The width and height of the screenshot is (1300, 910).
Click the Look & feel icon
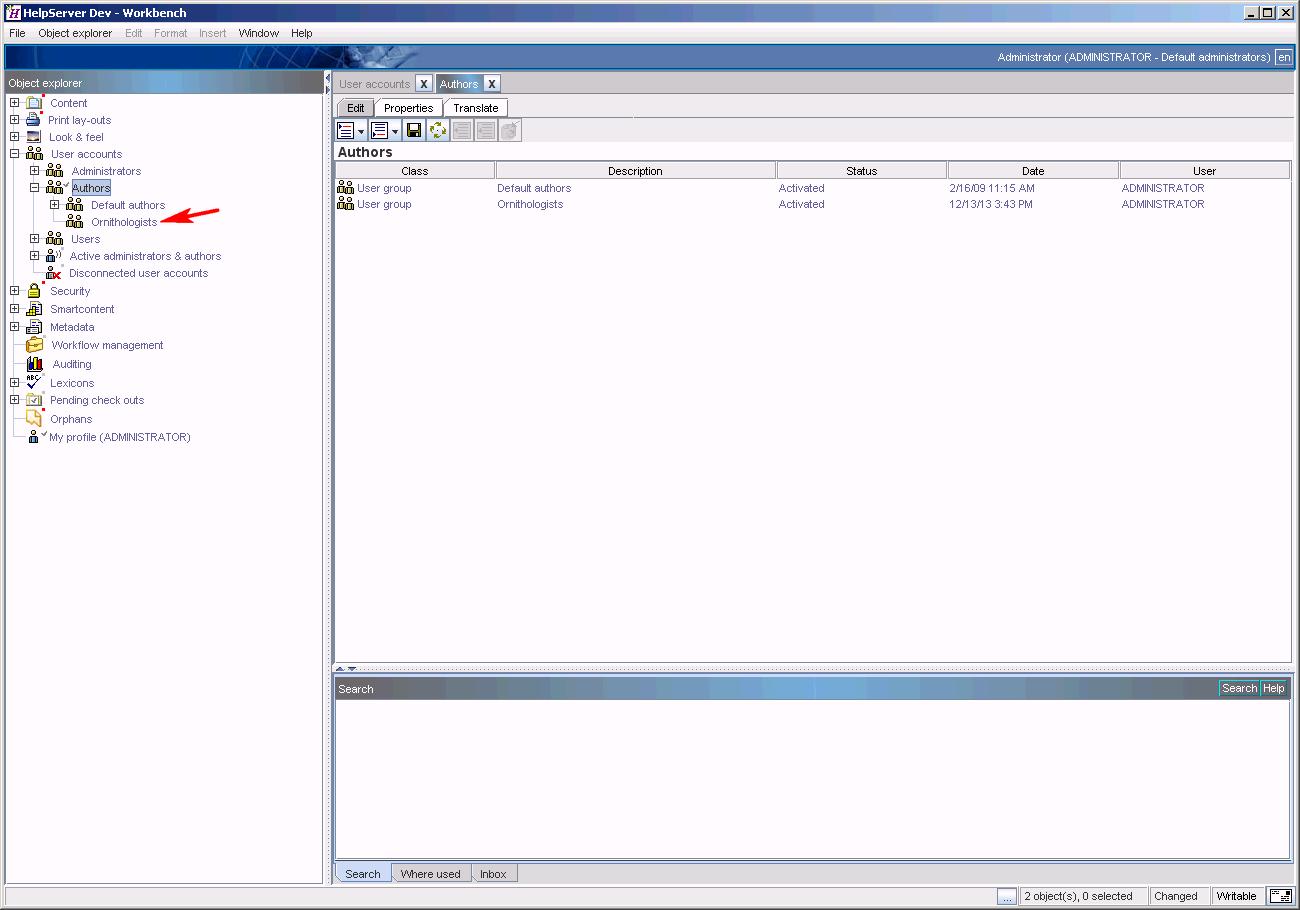(34, 137)
